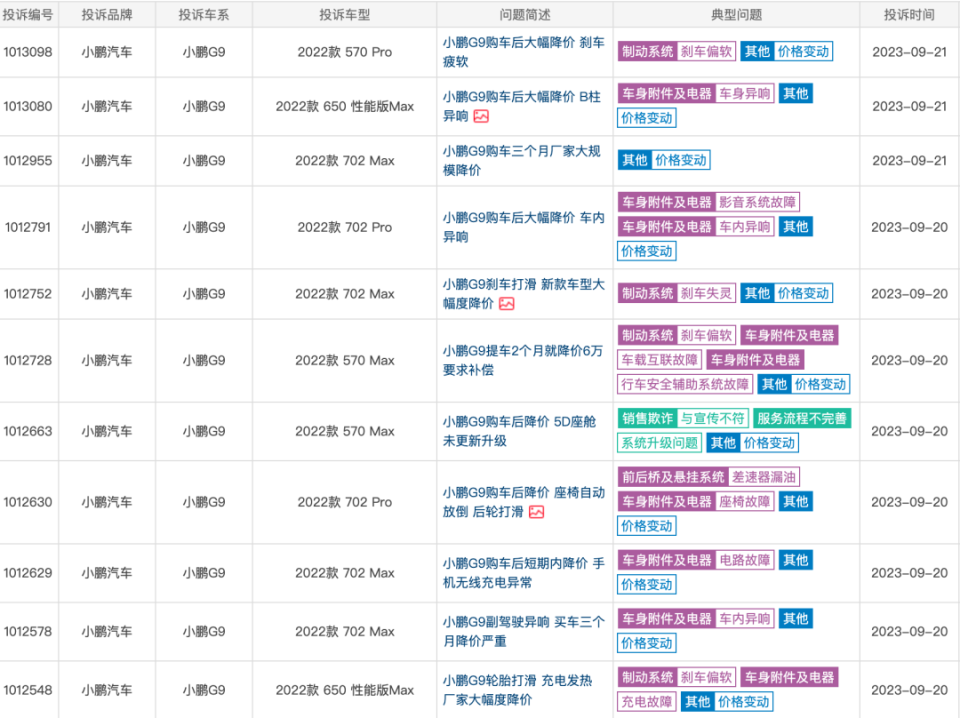Select complaint number 1013080
Screen dimensions: 960x718
click(x=28, y=107)
